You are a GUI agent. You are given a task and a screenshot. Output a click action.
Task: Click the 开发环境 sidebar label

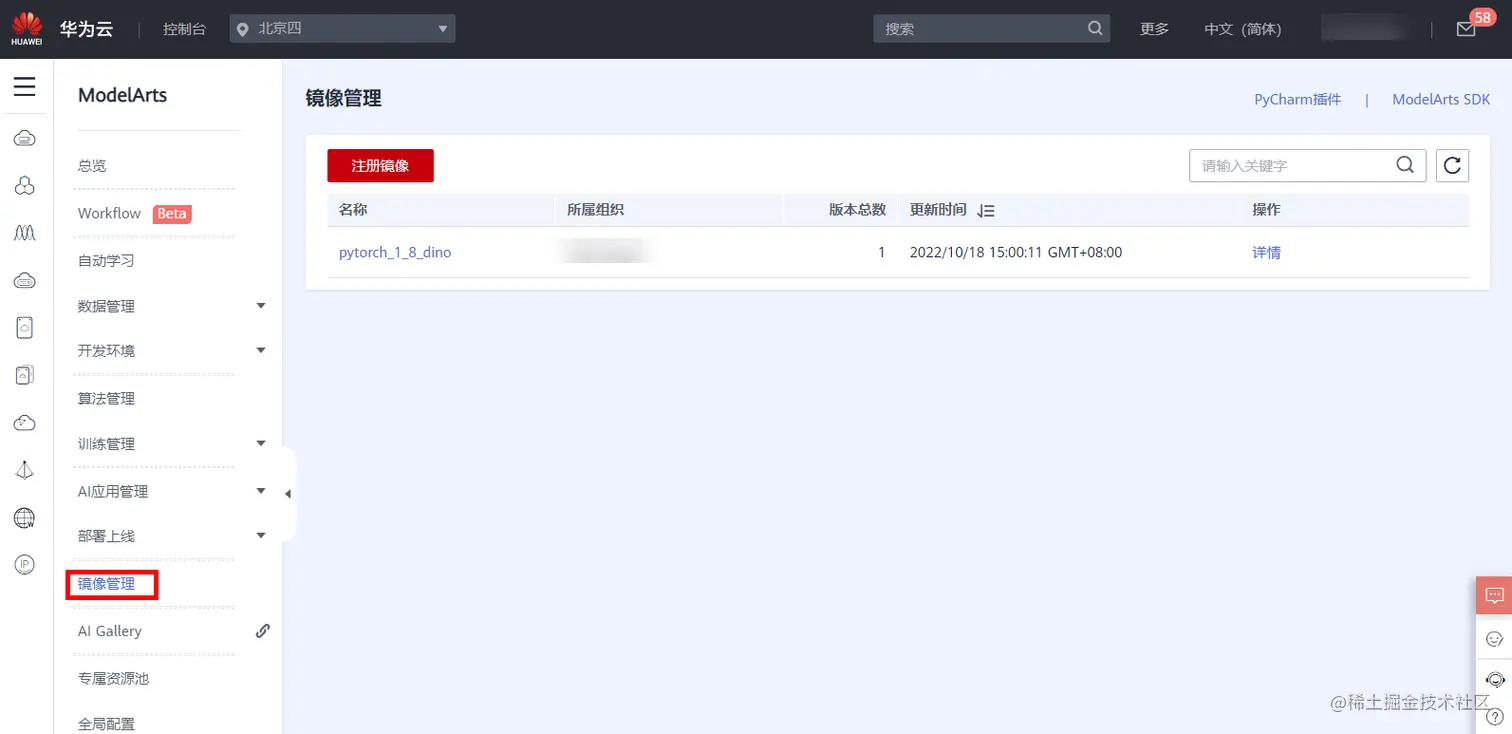coord(106,351)
